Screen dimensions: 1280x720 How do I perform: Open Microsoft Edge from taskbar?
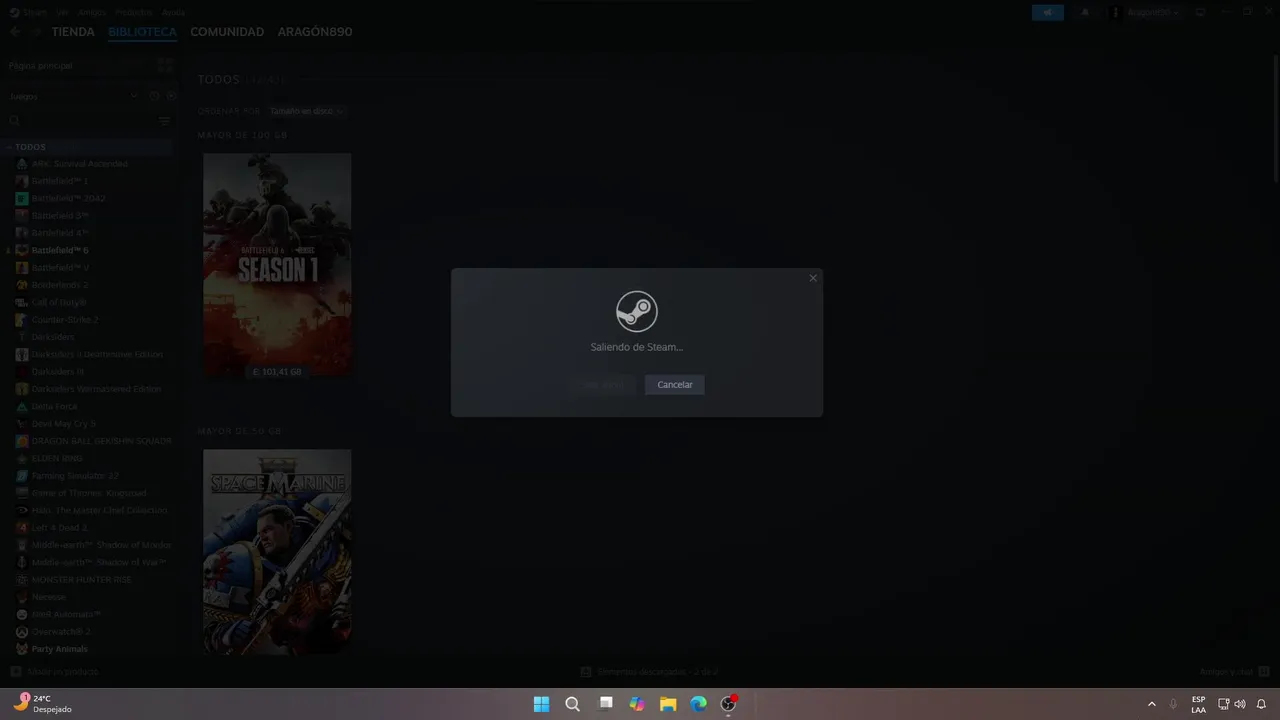tap(698, 704)
